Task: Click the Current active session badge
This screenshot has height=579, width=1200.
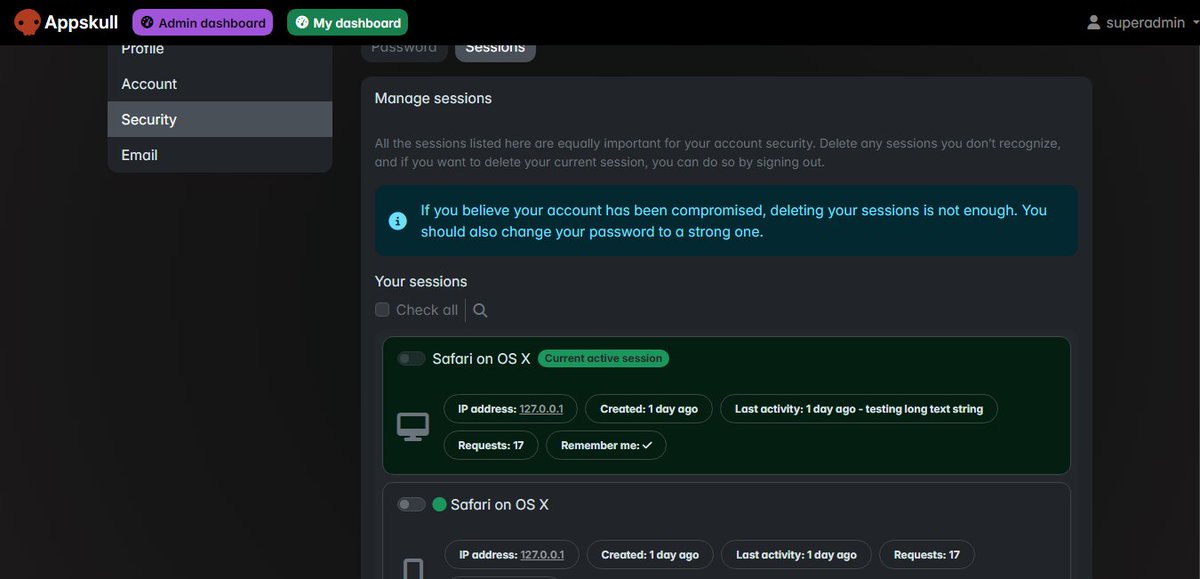Action: pyautogui.click(x=604, y=358)
